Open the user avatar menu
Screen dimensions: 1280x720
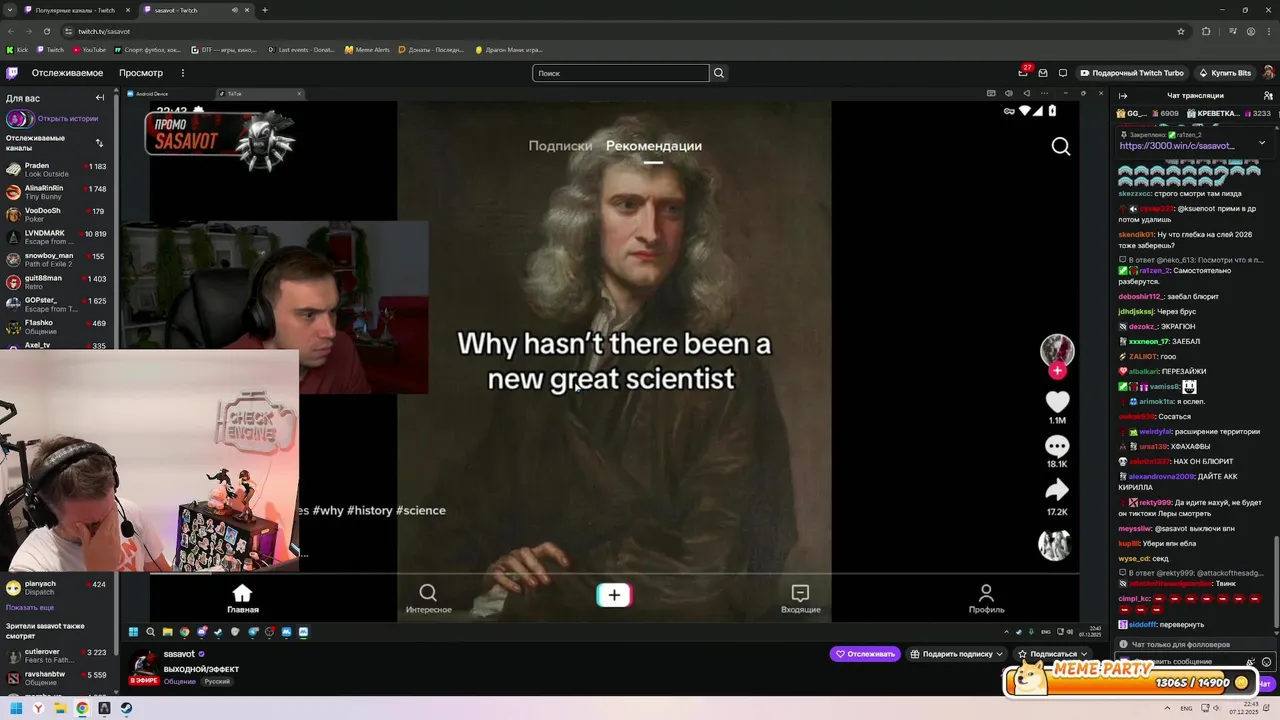pyautogui.click(x=1268, y=73)
